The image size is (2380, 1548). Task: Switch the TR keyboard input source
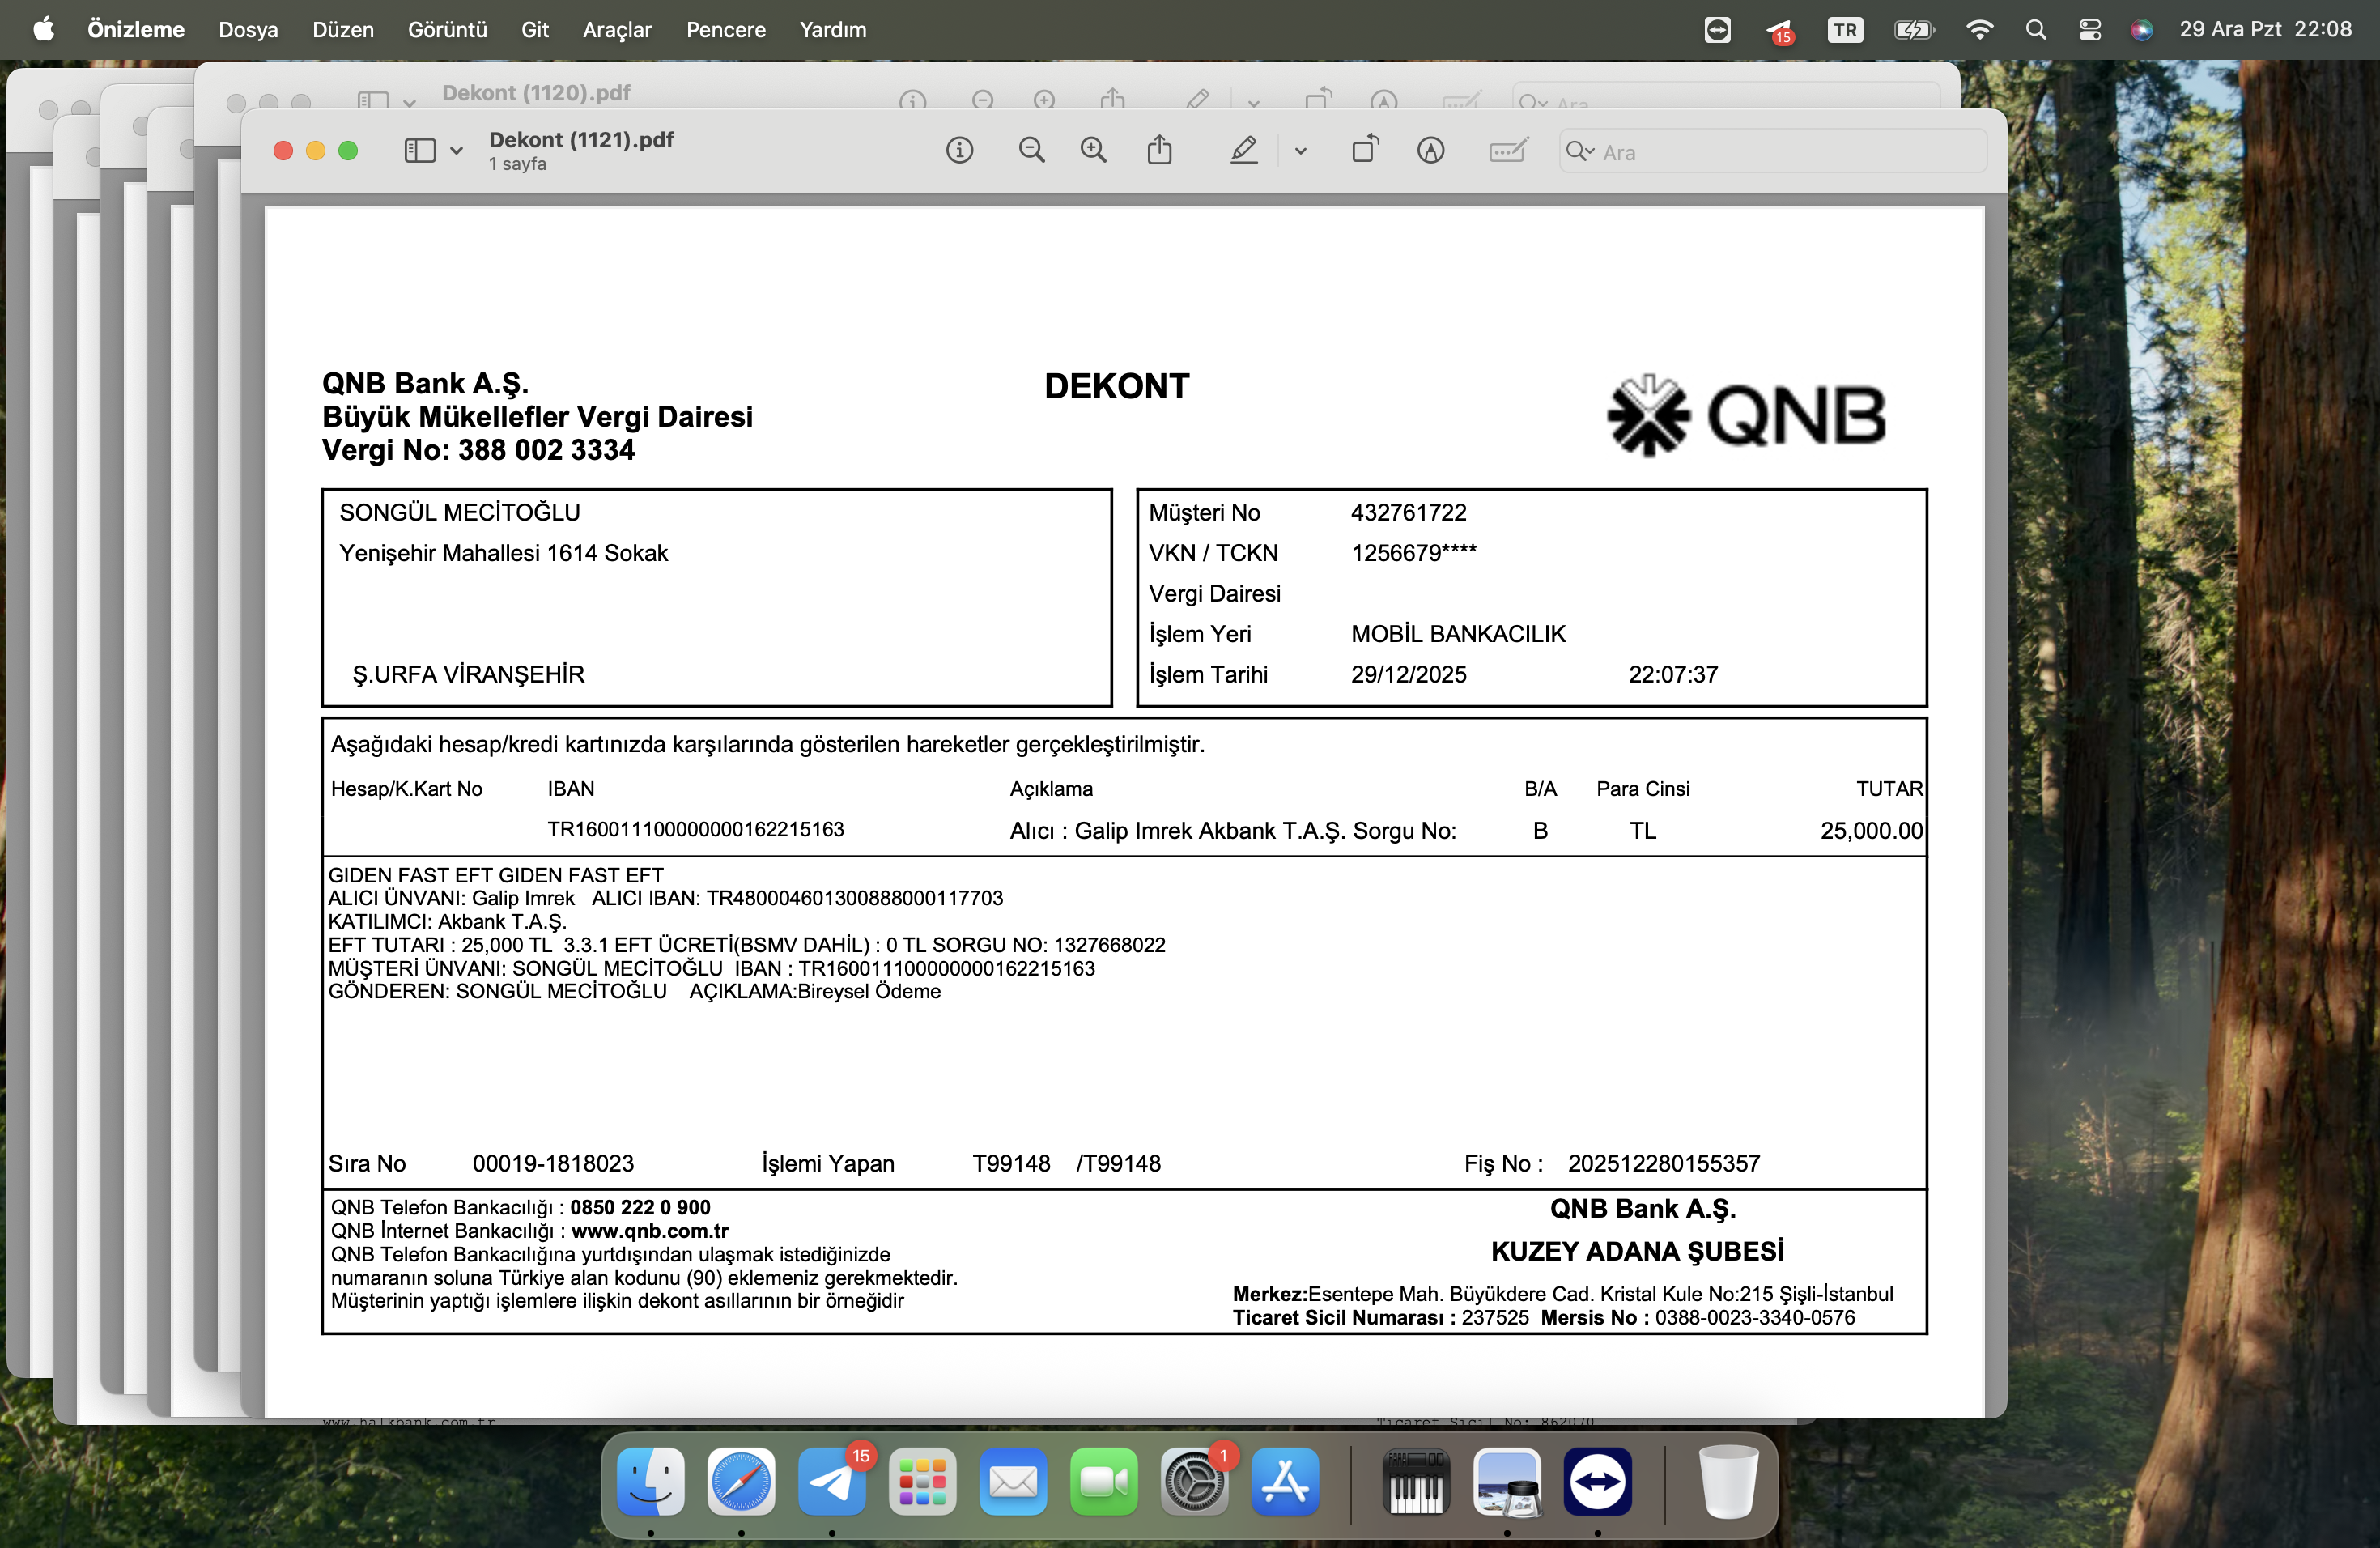coord(1845,30)
